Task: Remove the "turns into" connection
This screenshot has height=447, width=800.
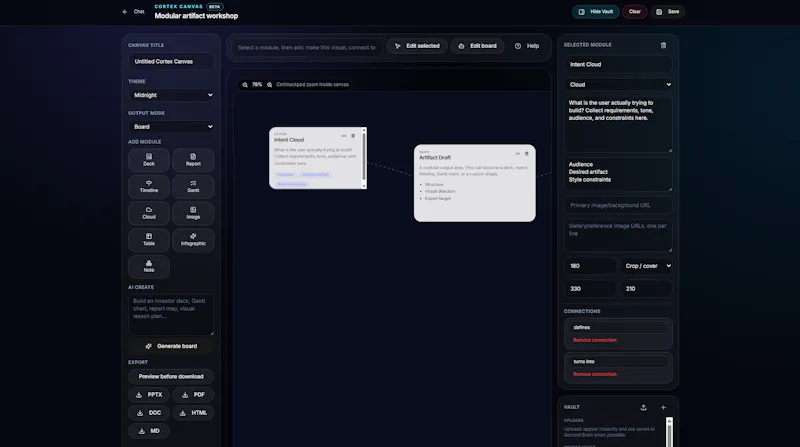Action: tap(594, 375)
